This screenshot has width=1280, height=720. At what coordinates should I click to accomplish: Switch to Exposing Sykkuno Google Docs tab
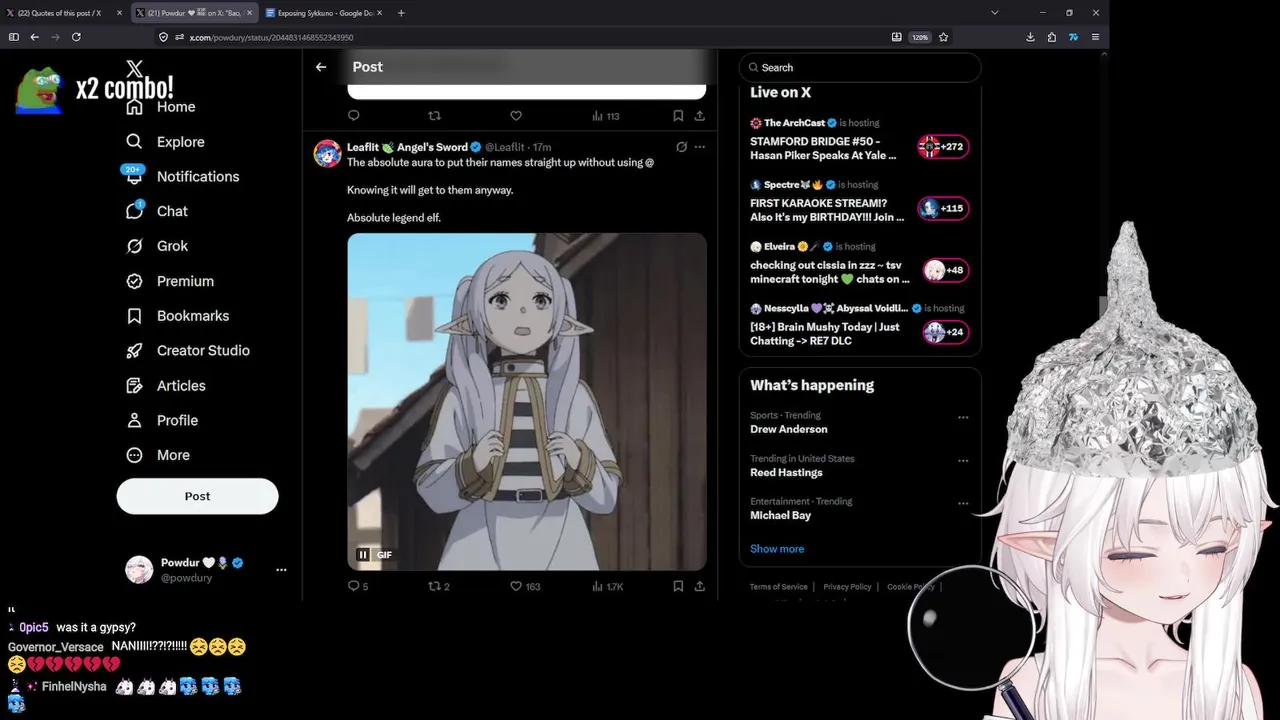(x=324, y=13)
